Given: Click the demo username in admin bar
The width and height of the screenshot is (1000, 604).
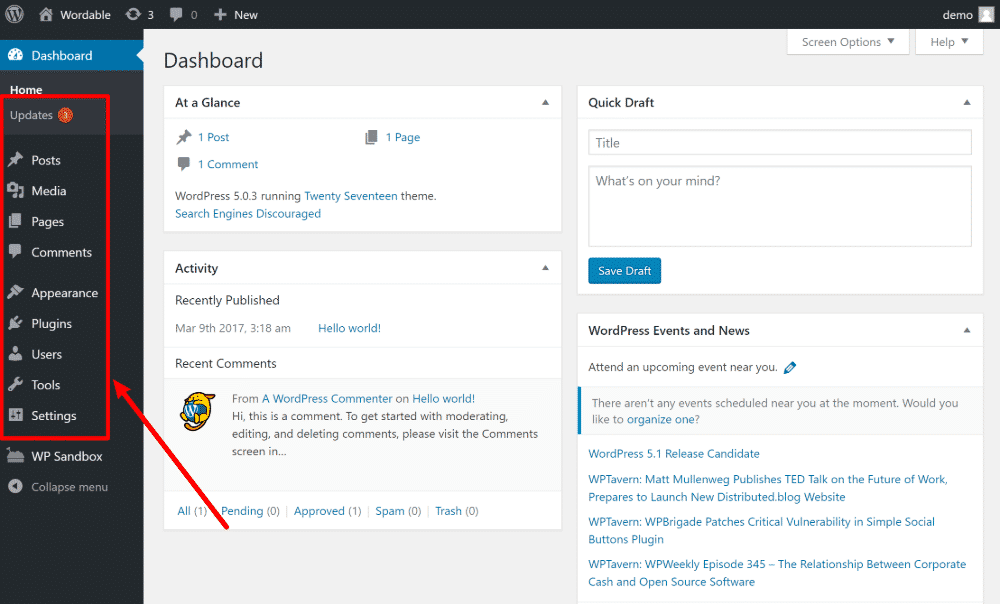Looking at the screenshot, I should point(957,15).
